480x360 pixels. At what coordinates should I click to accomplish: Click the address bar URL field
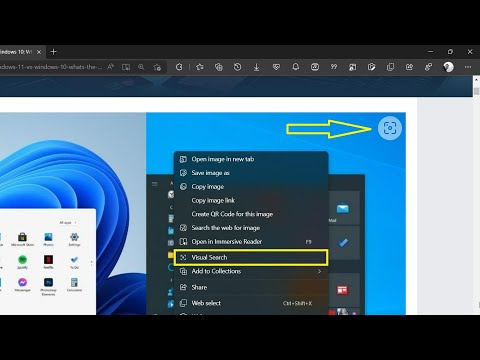[x=52, y=67]
